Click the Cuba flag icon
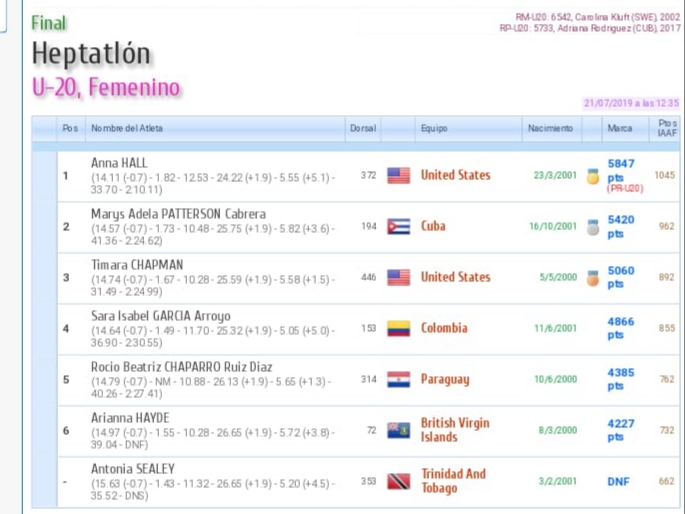Screen dimensions: 685x514 coord(398,226)
